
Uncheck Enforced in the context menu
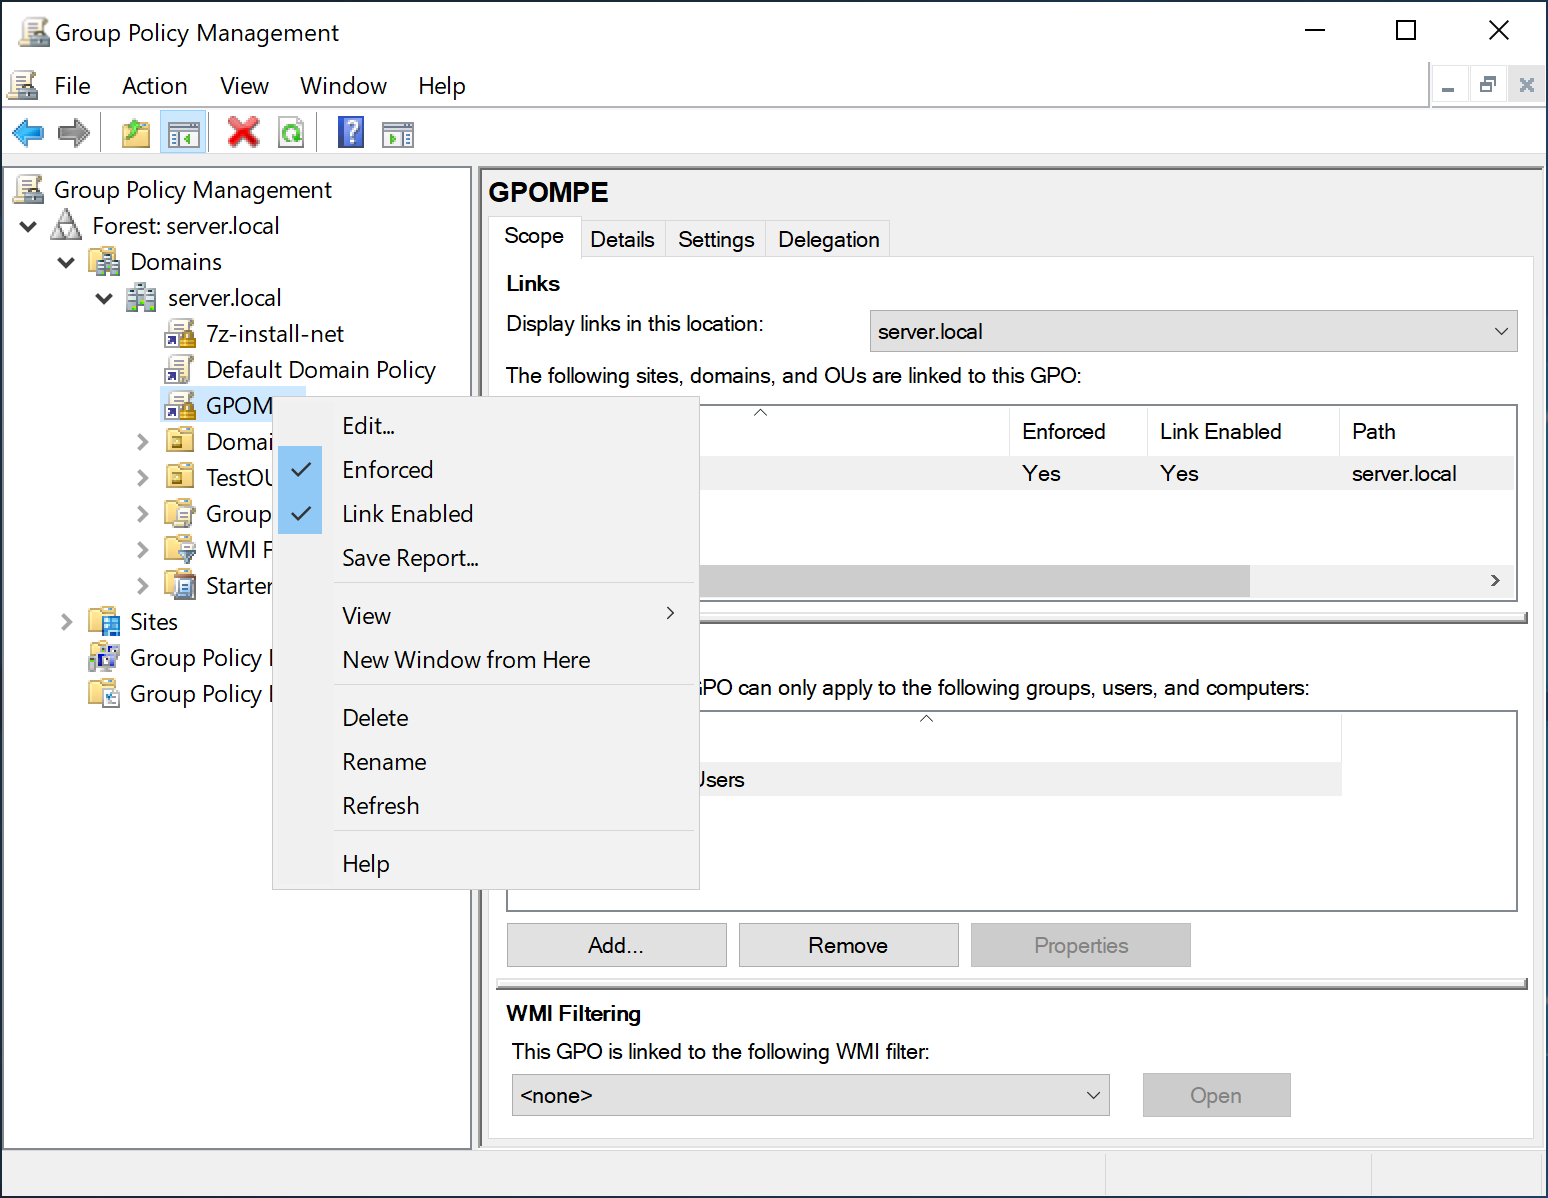388,470
